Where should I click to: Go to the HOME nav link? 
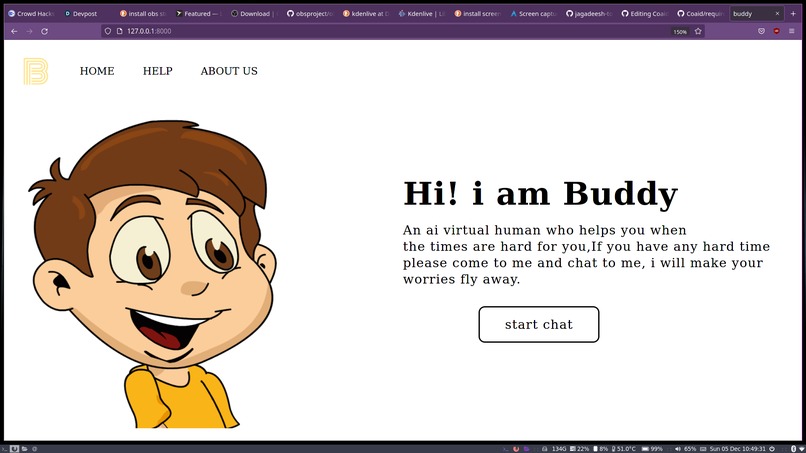(x=97, y=71)
